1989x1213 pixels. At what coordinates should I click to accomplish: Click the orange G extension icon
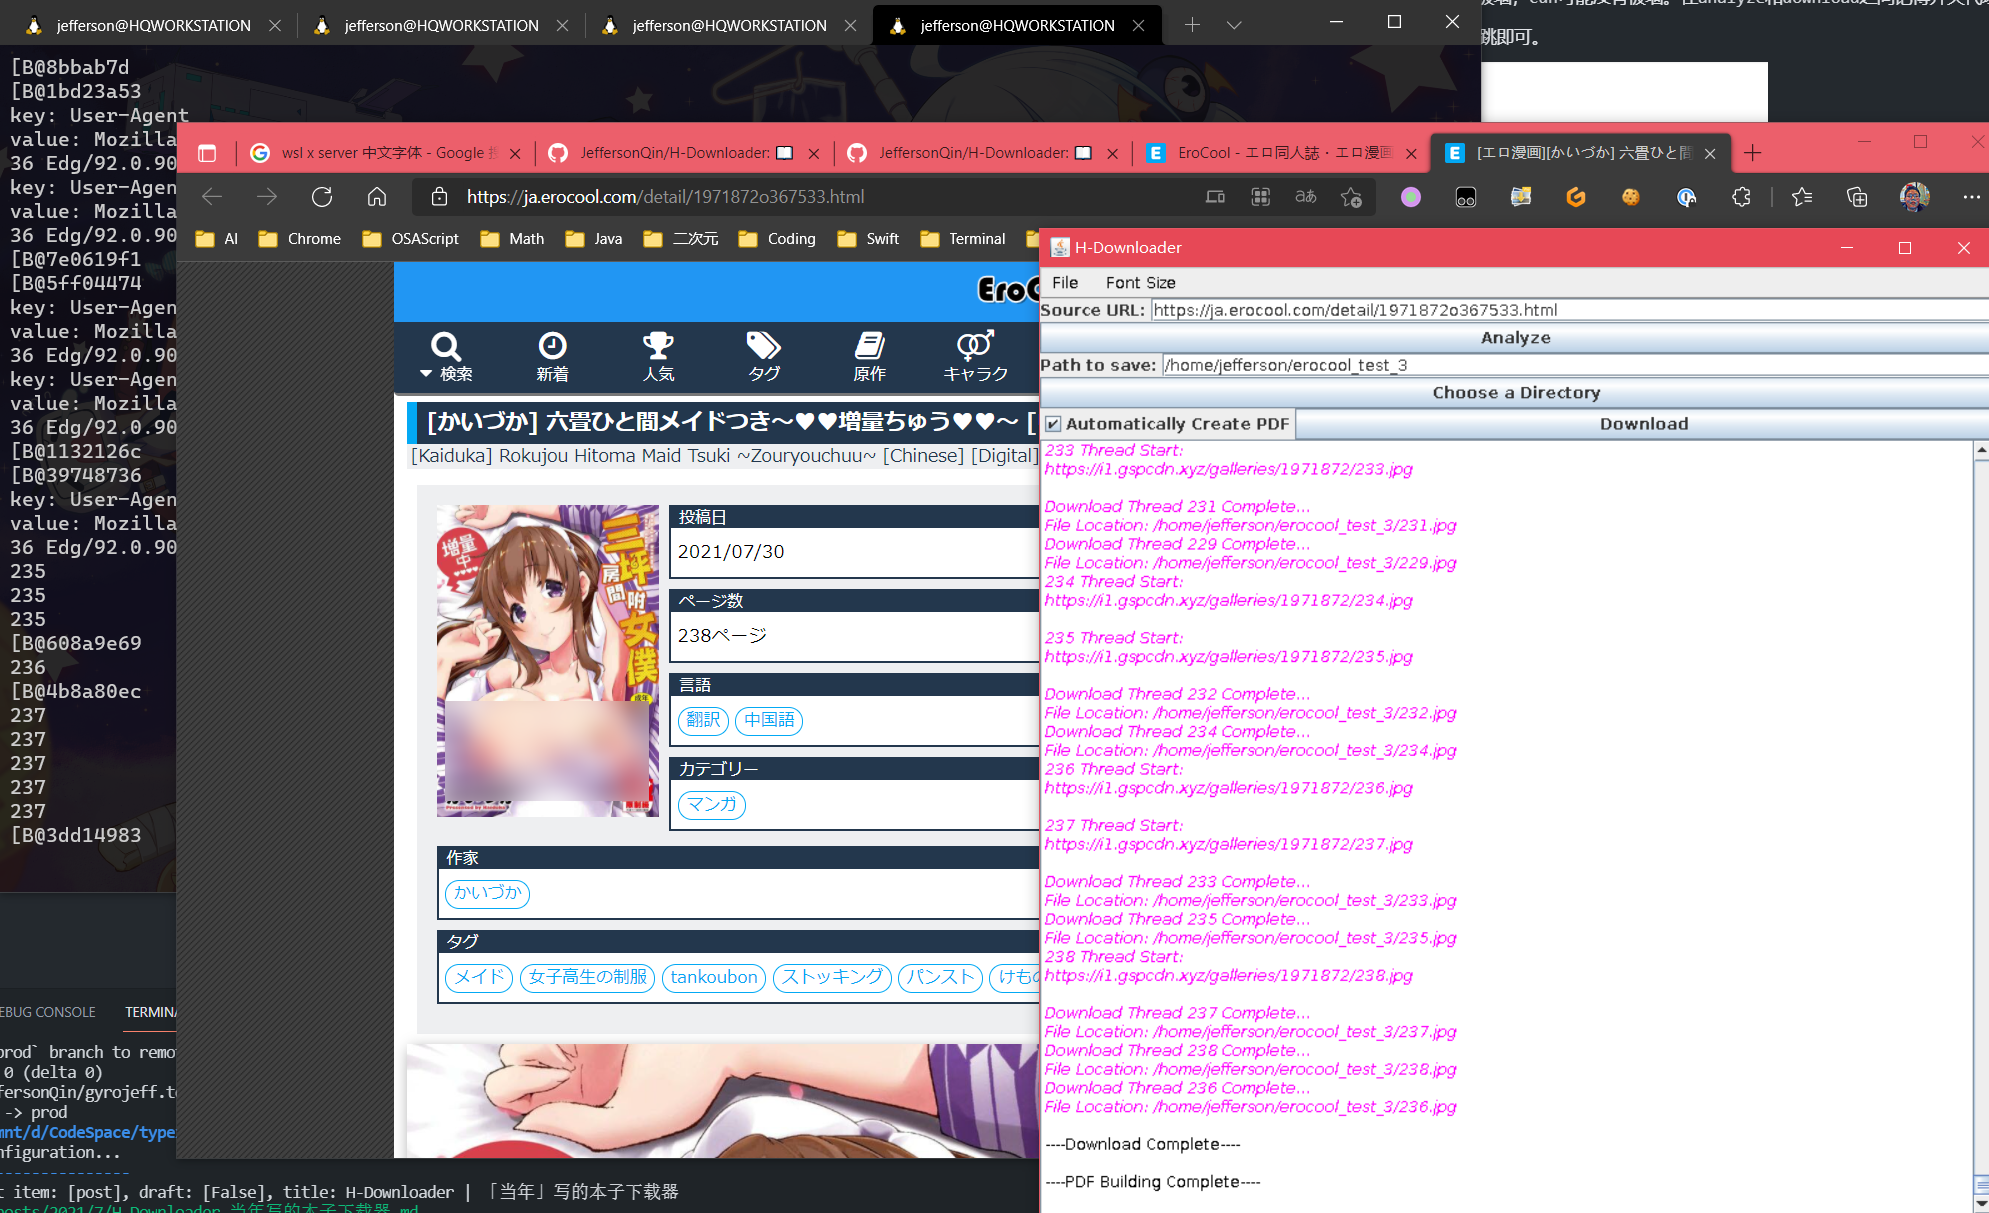(1576, 197)
